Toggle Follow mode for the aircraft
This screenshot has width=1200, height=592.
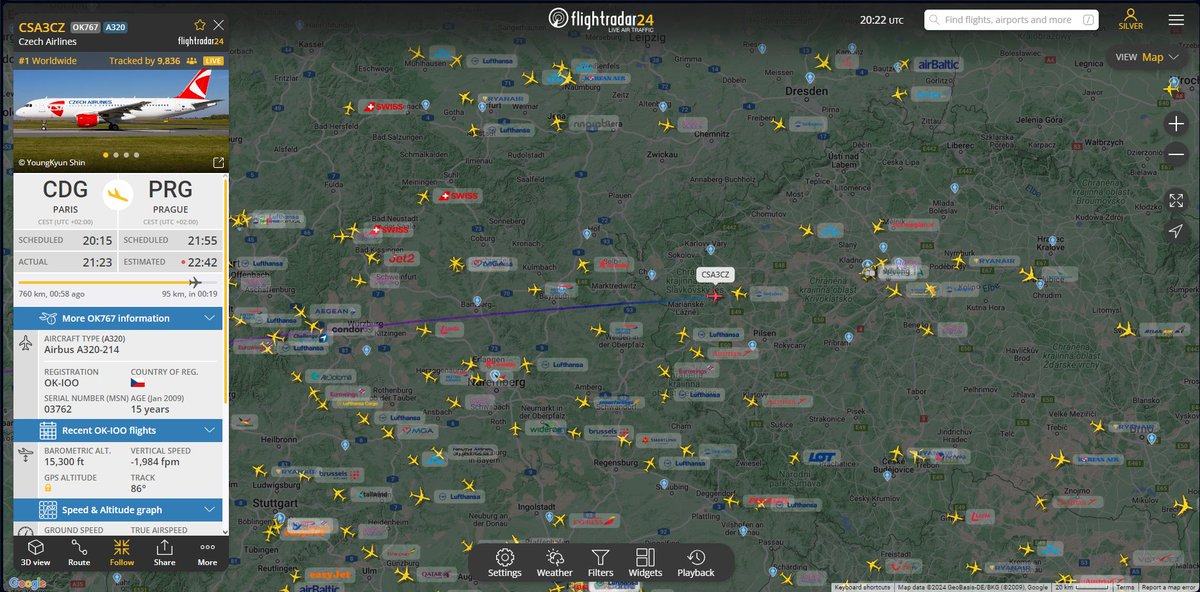point(122,553)
